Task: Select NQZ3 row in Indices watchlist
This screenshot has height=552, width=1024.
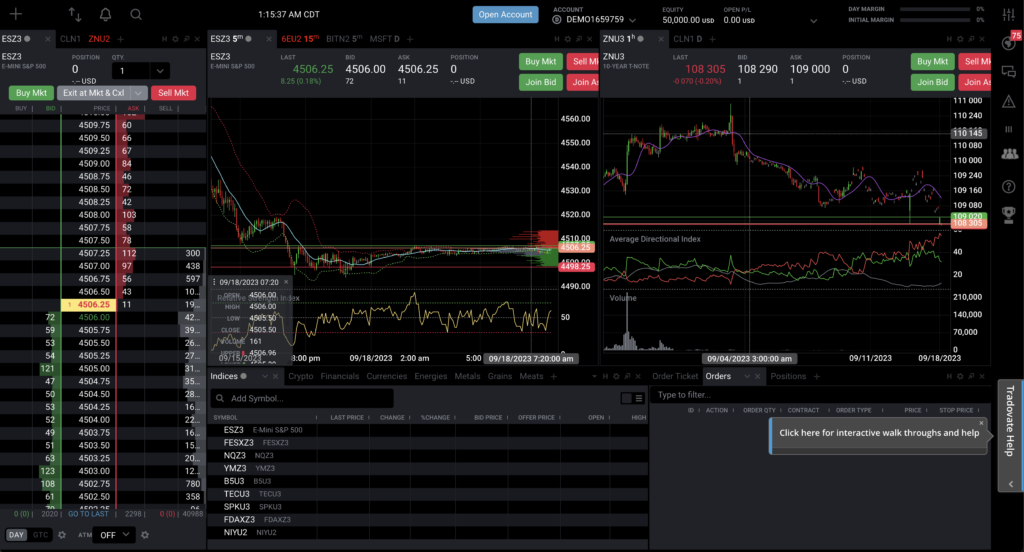Action: pos(428,455)
